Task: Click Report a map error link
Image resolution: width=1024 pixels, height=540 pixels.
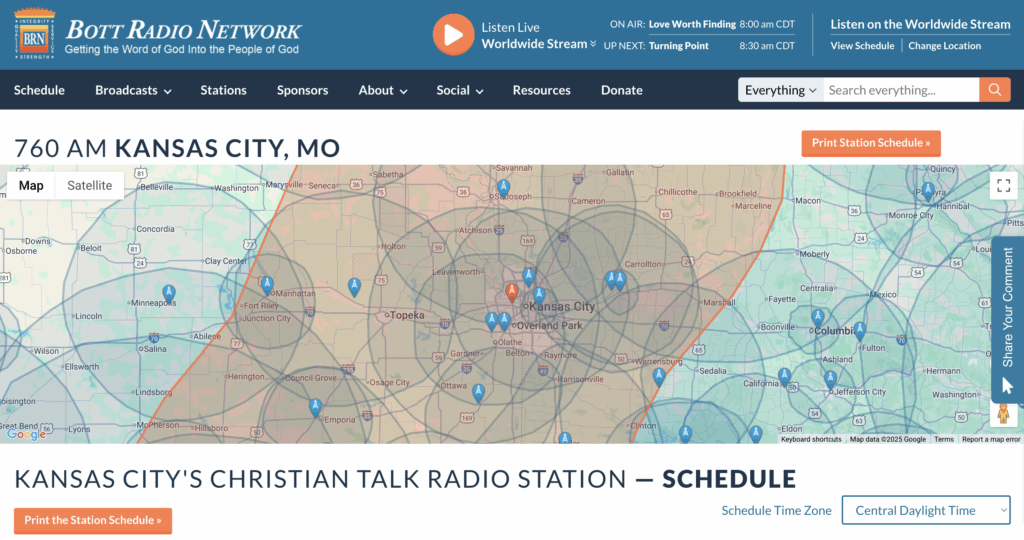Action: tap(991, 439)
